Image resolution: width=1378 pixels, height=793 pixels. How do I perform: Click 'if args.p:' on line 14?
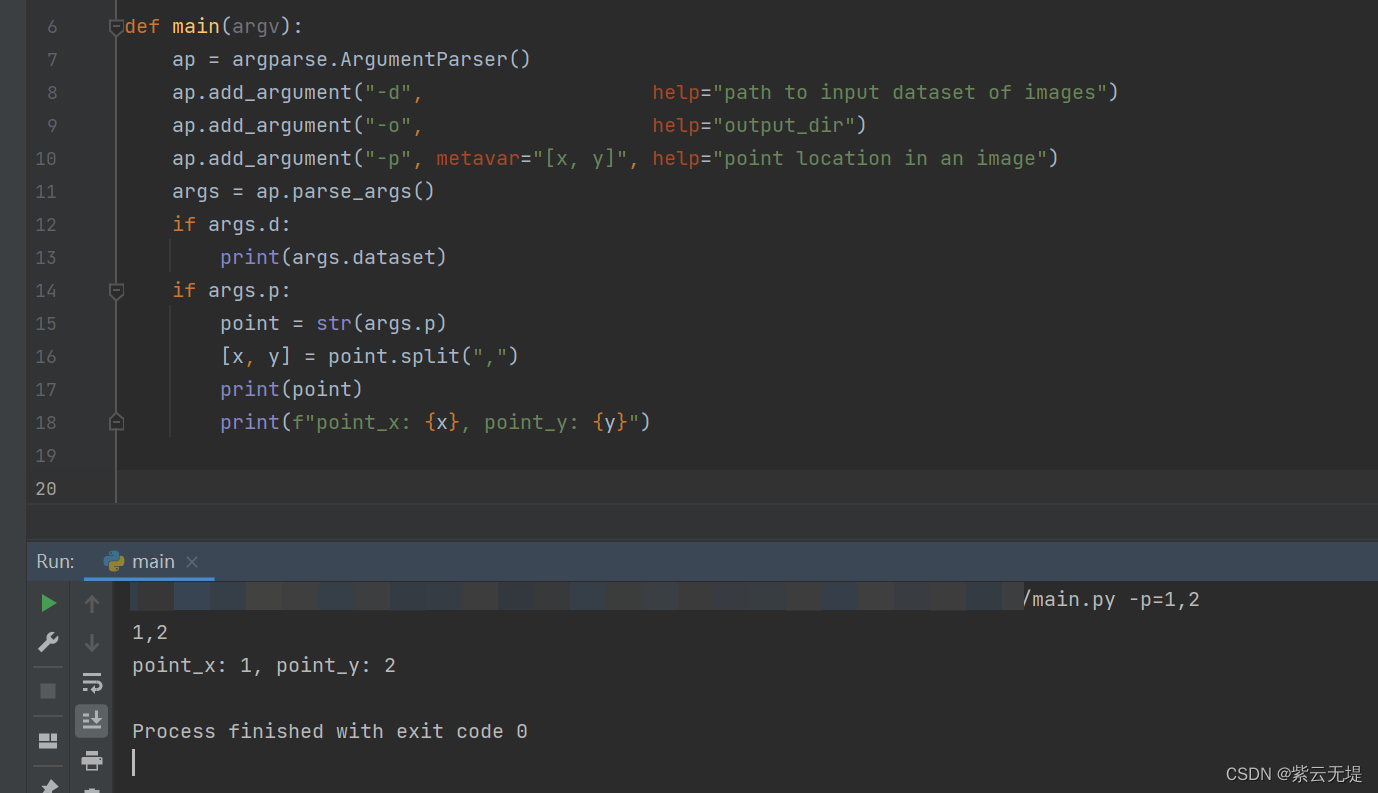click(231, 291)
